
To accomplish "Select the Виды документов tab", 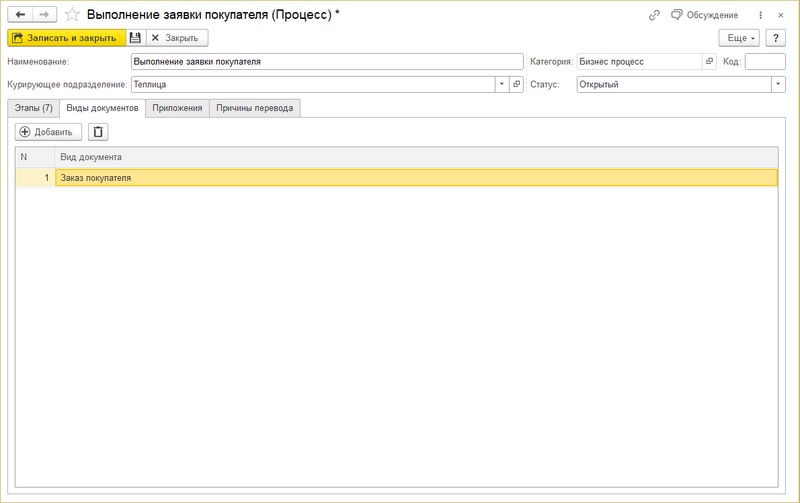I will 103,108.
